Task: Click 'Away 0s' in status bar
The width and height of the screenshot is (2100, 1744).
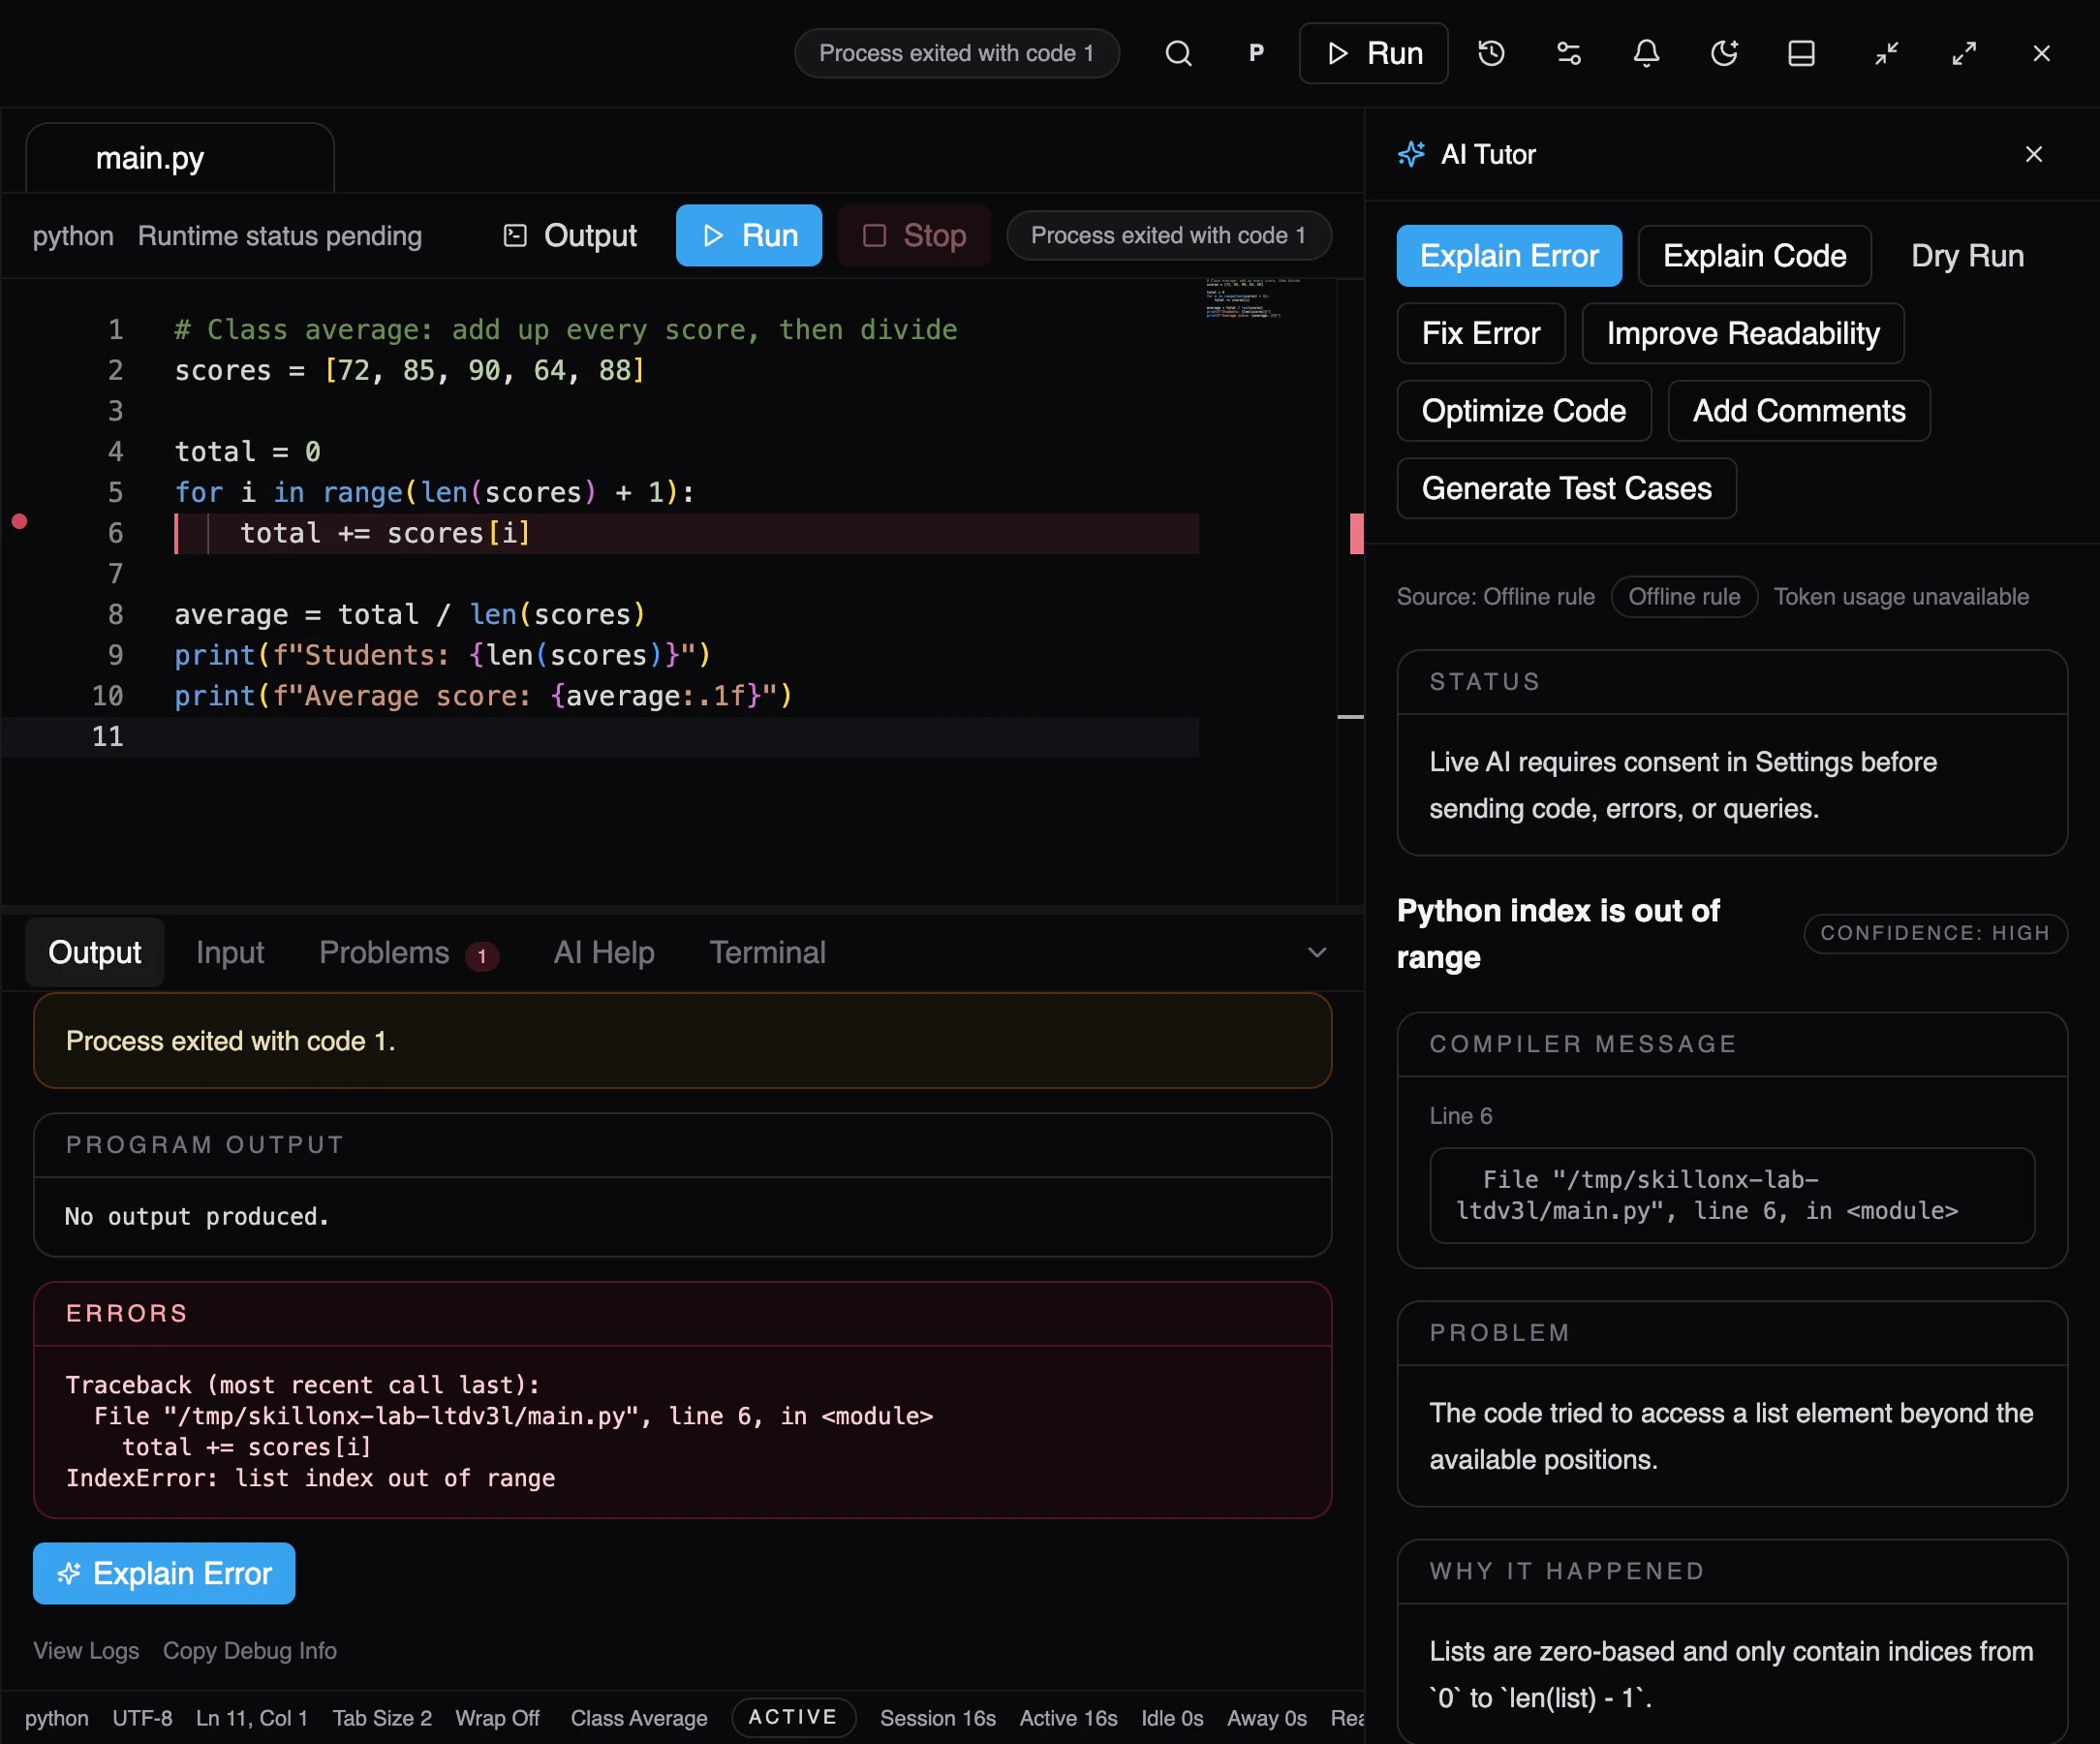Action: [1266, 1717]
